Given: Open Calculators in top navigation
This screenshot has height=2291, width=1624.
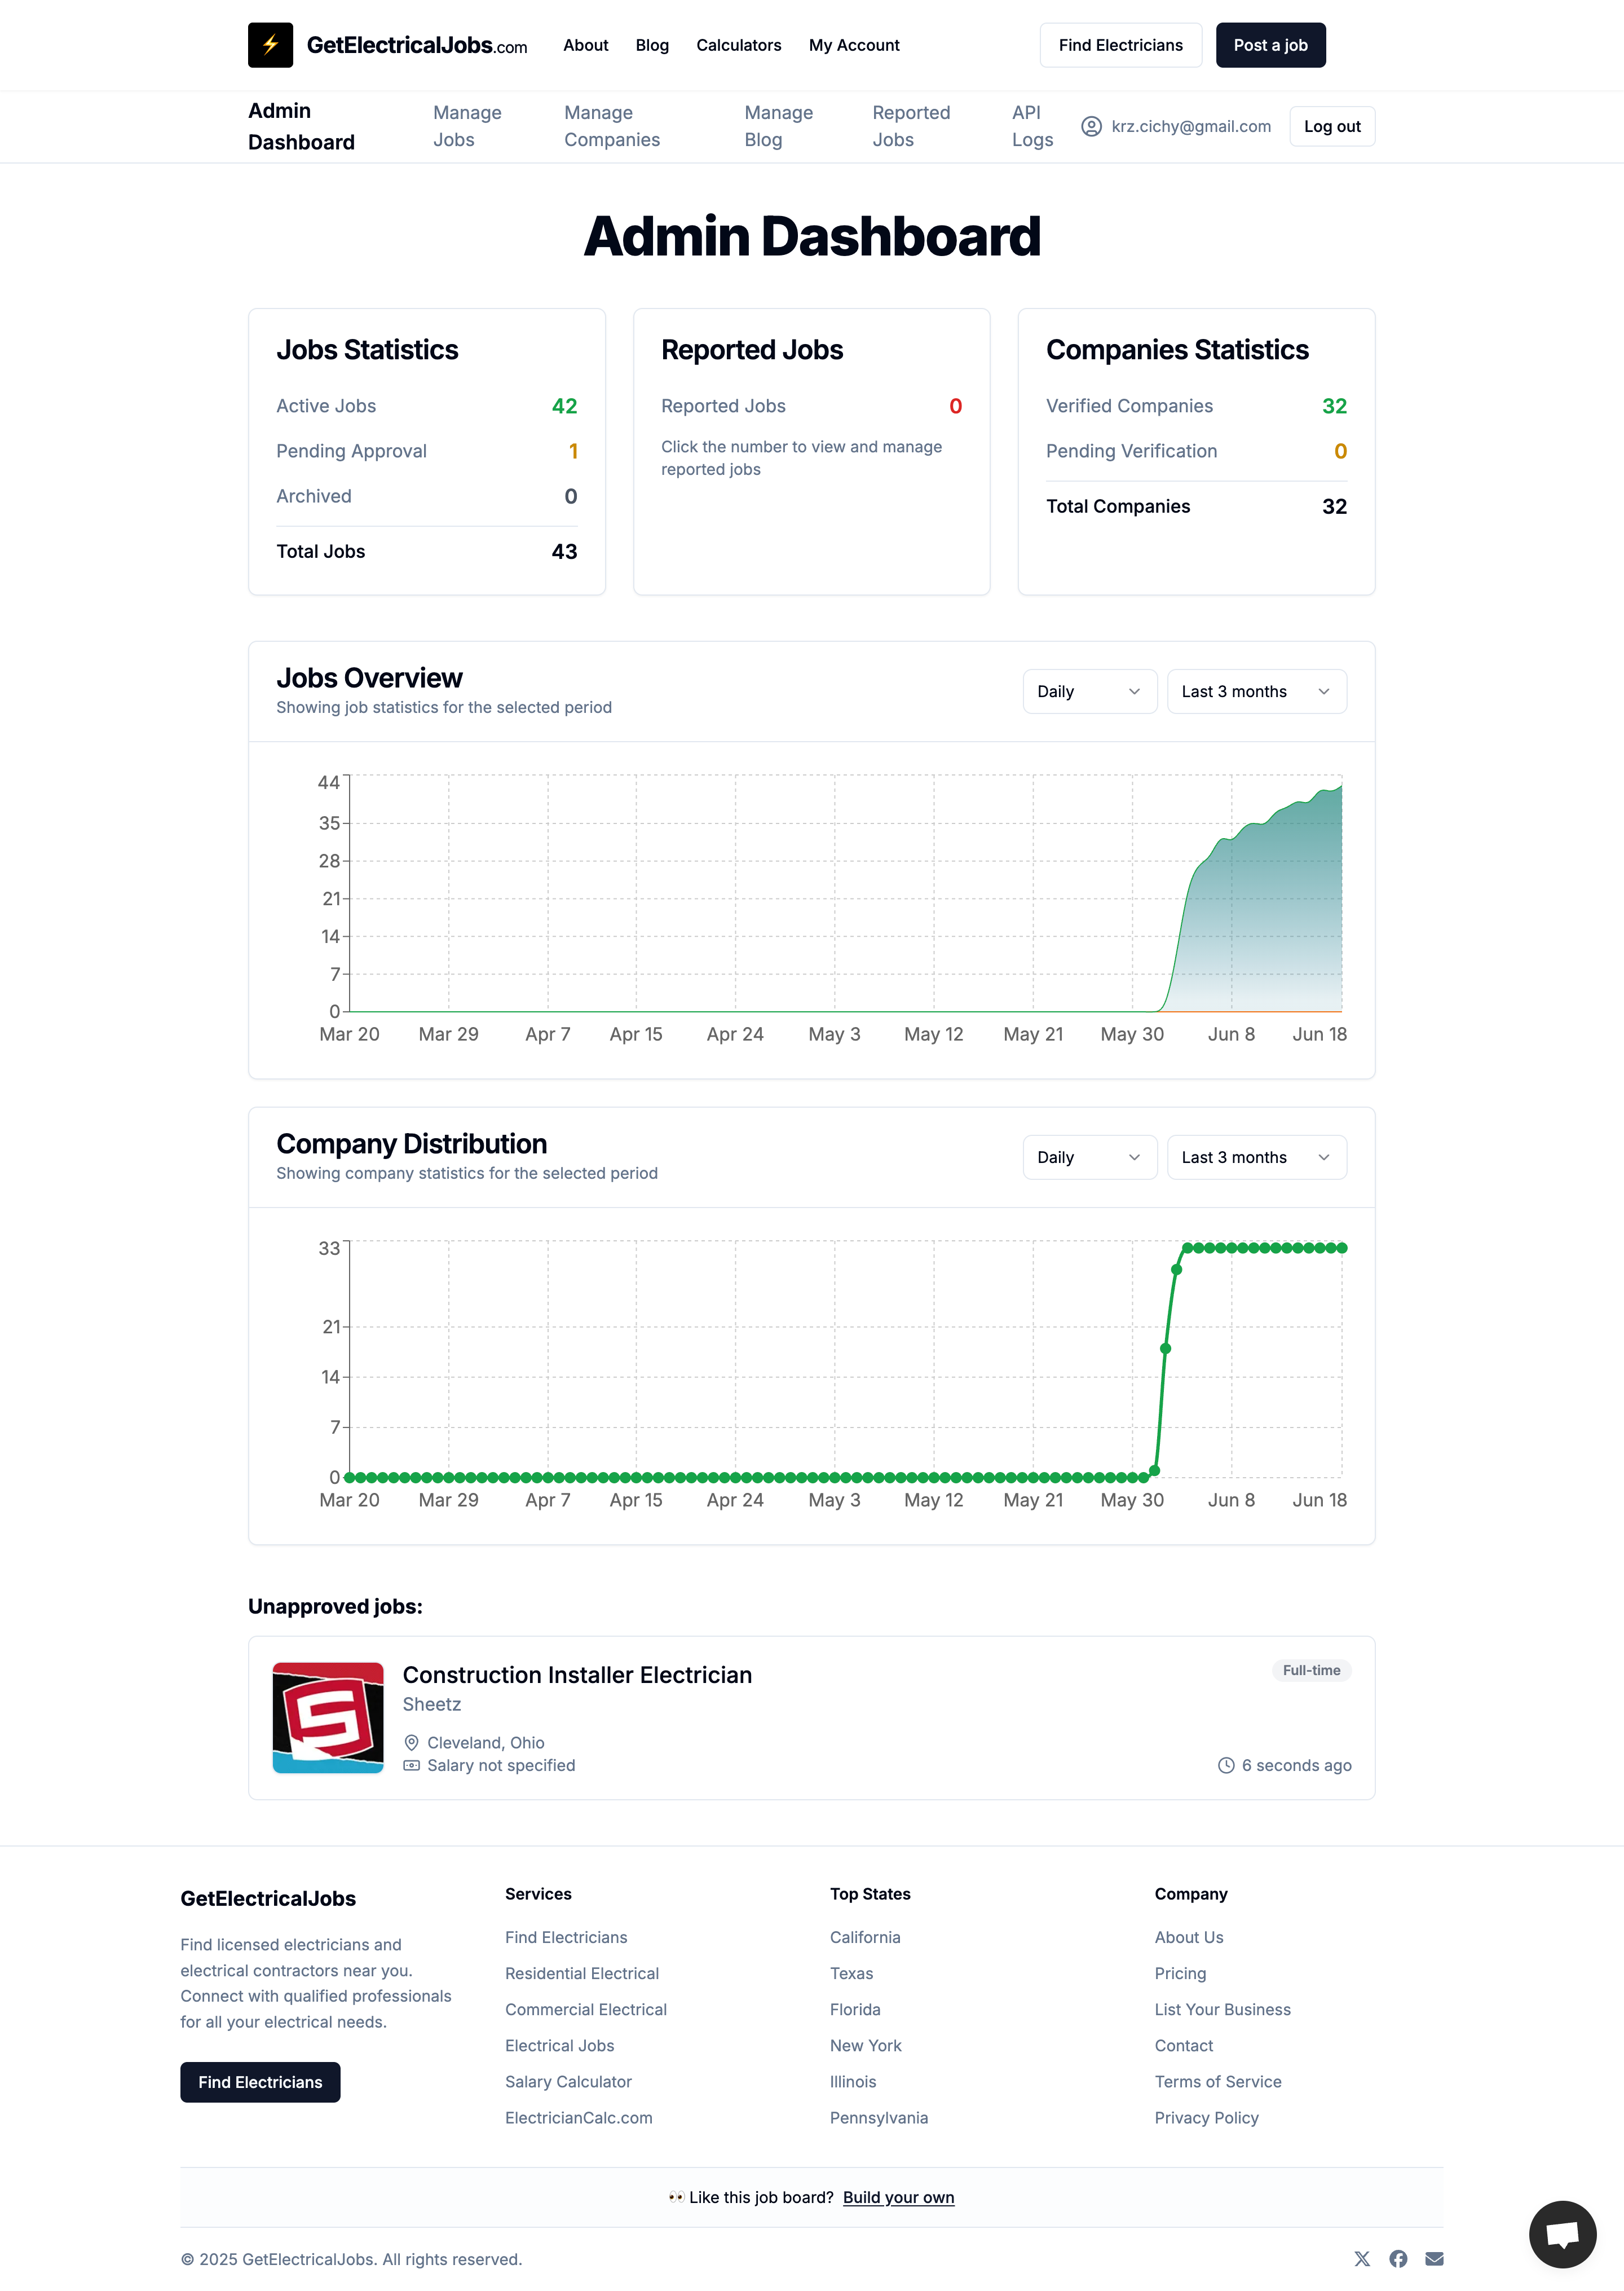Looking at the screenshot, I should [x=738, y=45].
